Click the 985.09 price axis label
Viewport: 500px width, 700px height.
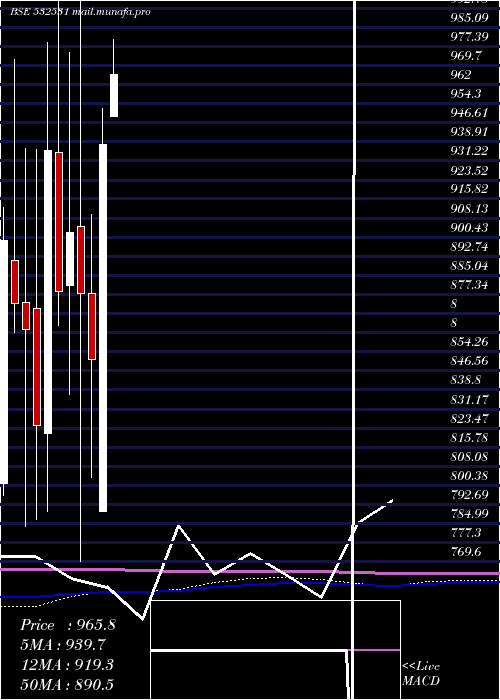pos(469,18)
